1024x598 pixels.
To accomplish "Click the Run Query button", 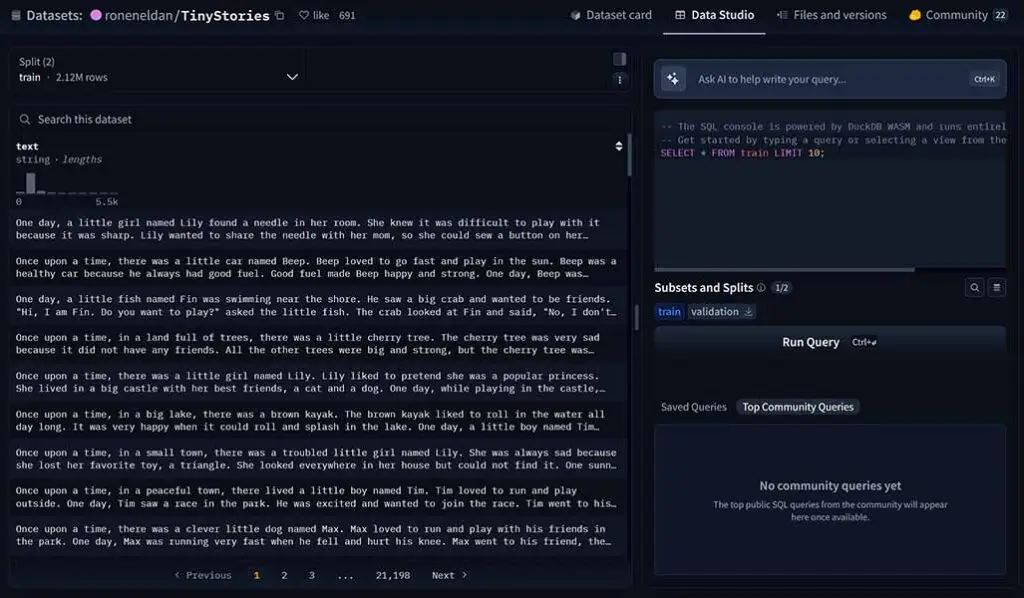I will coord(830,342).
